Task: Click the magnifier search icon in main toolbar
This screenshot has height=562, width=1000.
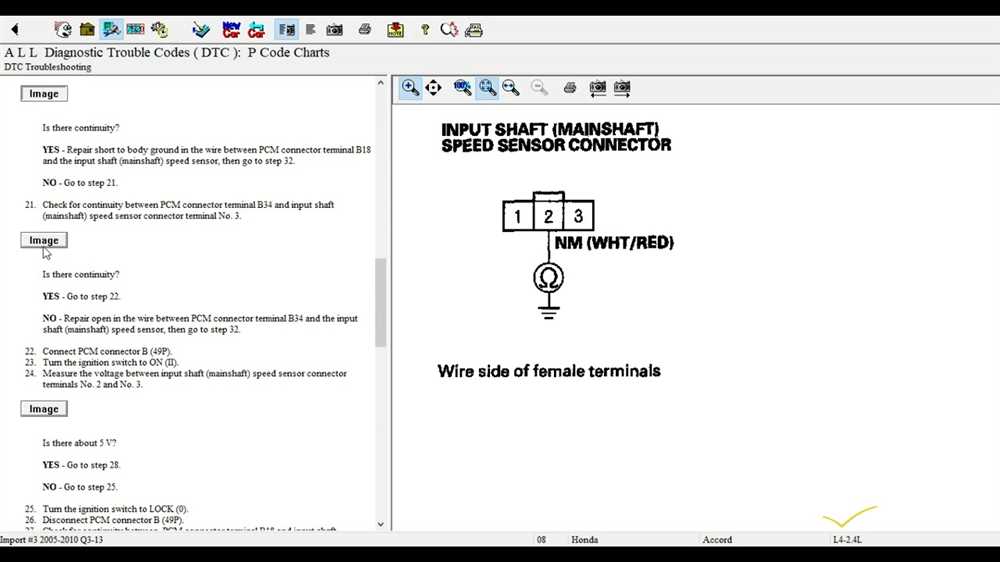Action: 449,29
